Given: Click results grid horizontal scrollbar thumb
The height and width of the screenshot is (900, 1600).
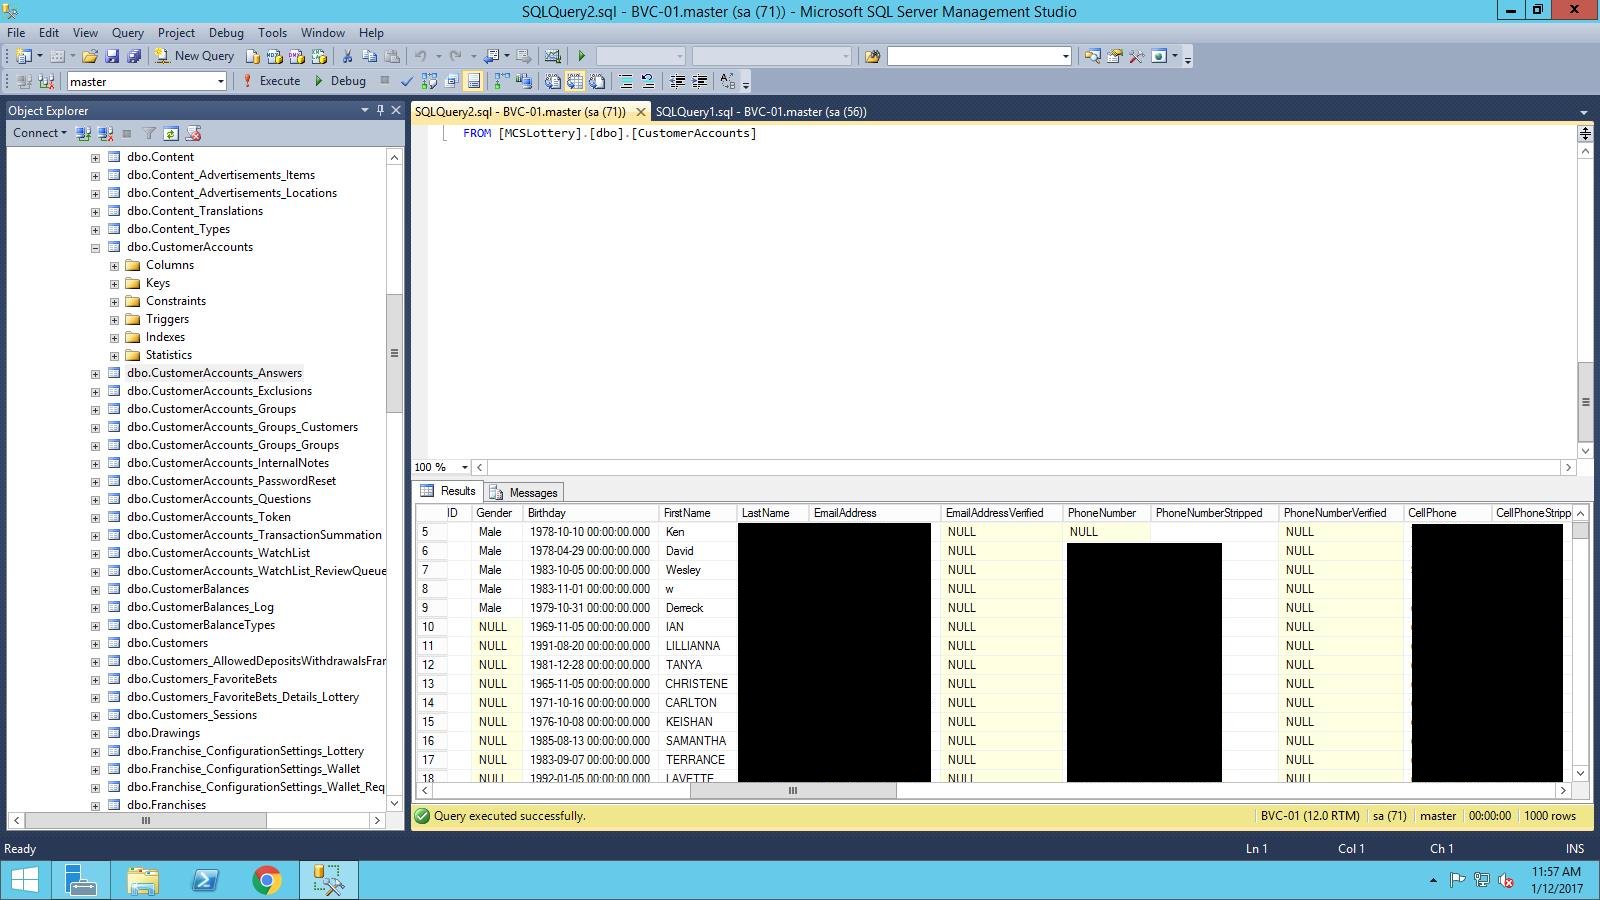Looking at the screenshot, I should (792, 790).
